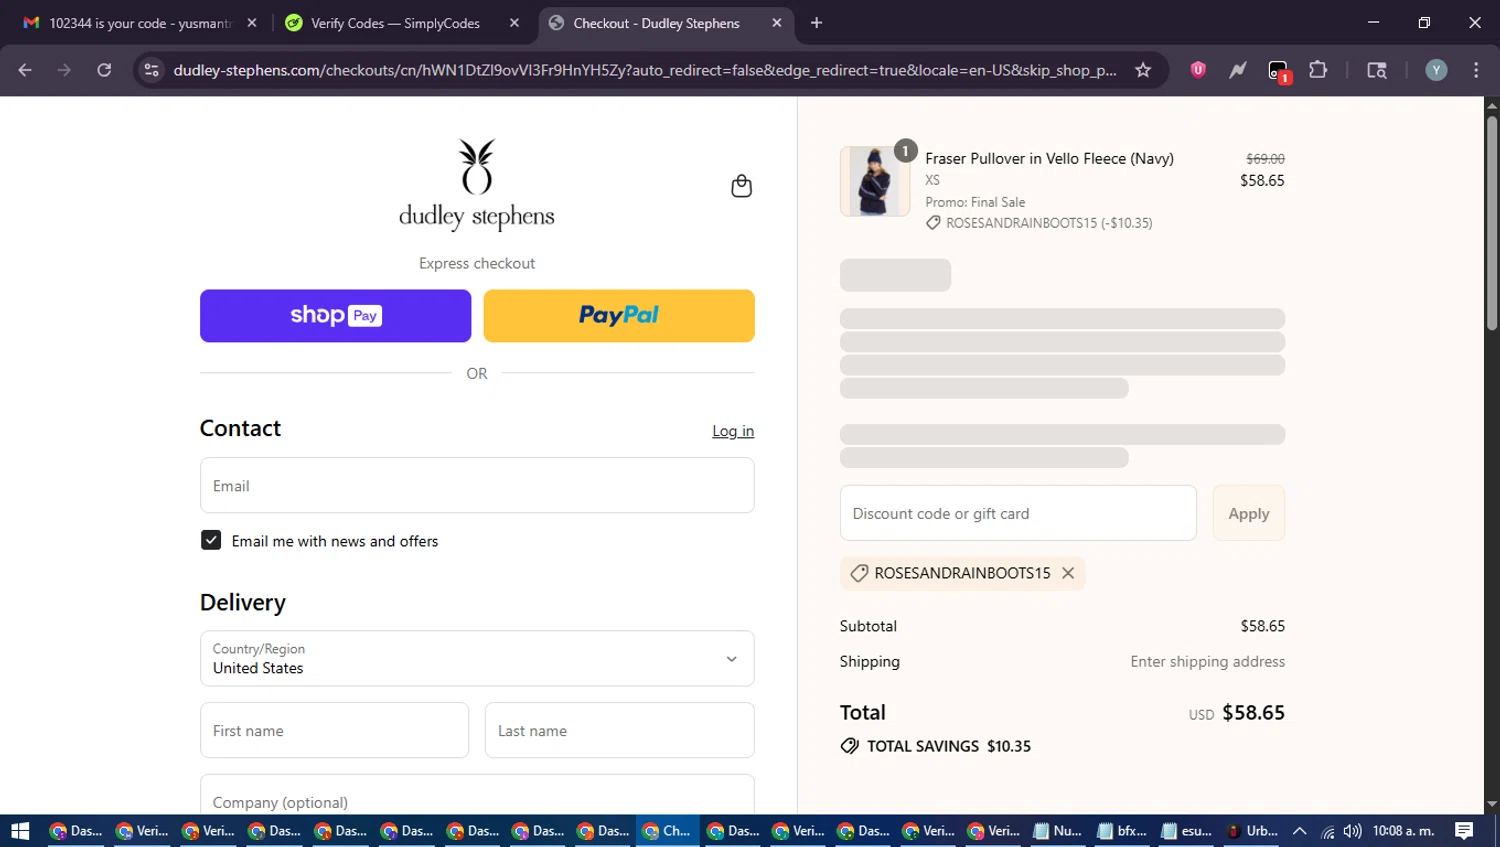Close the Verify Codes SimplyCodes tab

(514, 23)
